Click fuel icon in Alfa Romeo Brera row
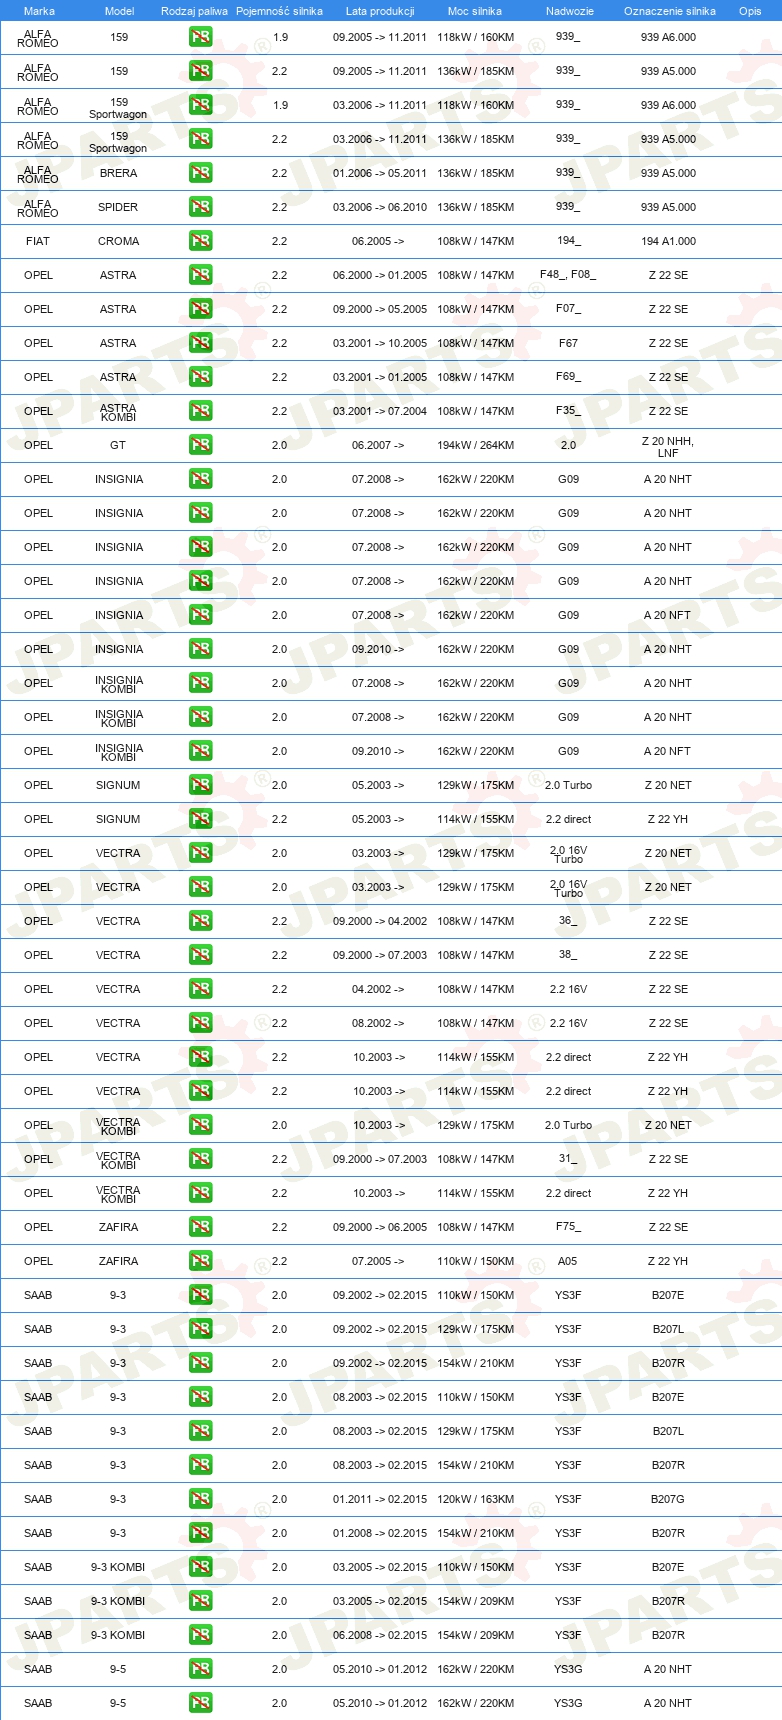 pos(200,173)
